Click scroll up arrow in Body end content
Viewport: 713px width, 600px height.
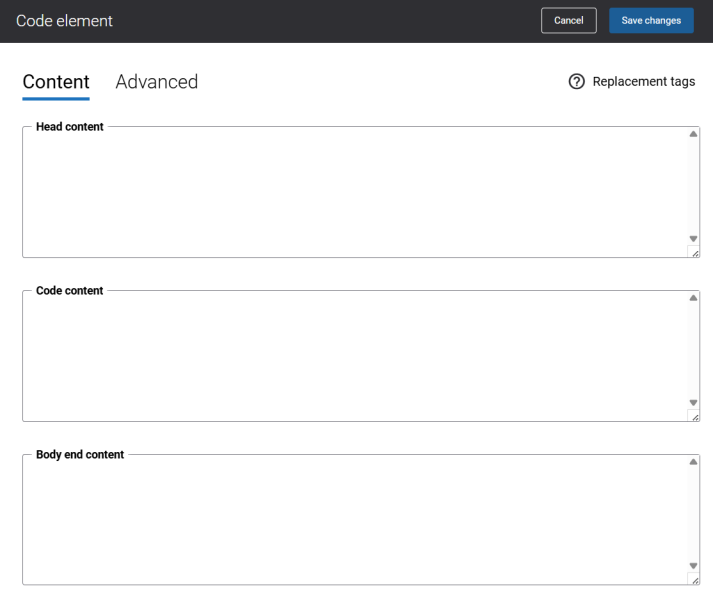693,462
